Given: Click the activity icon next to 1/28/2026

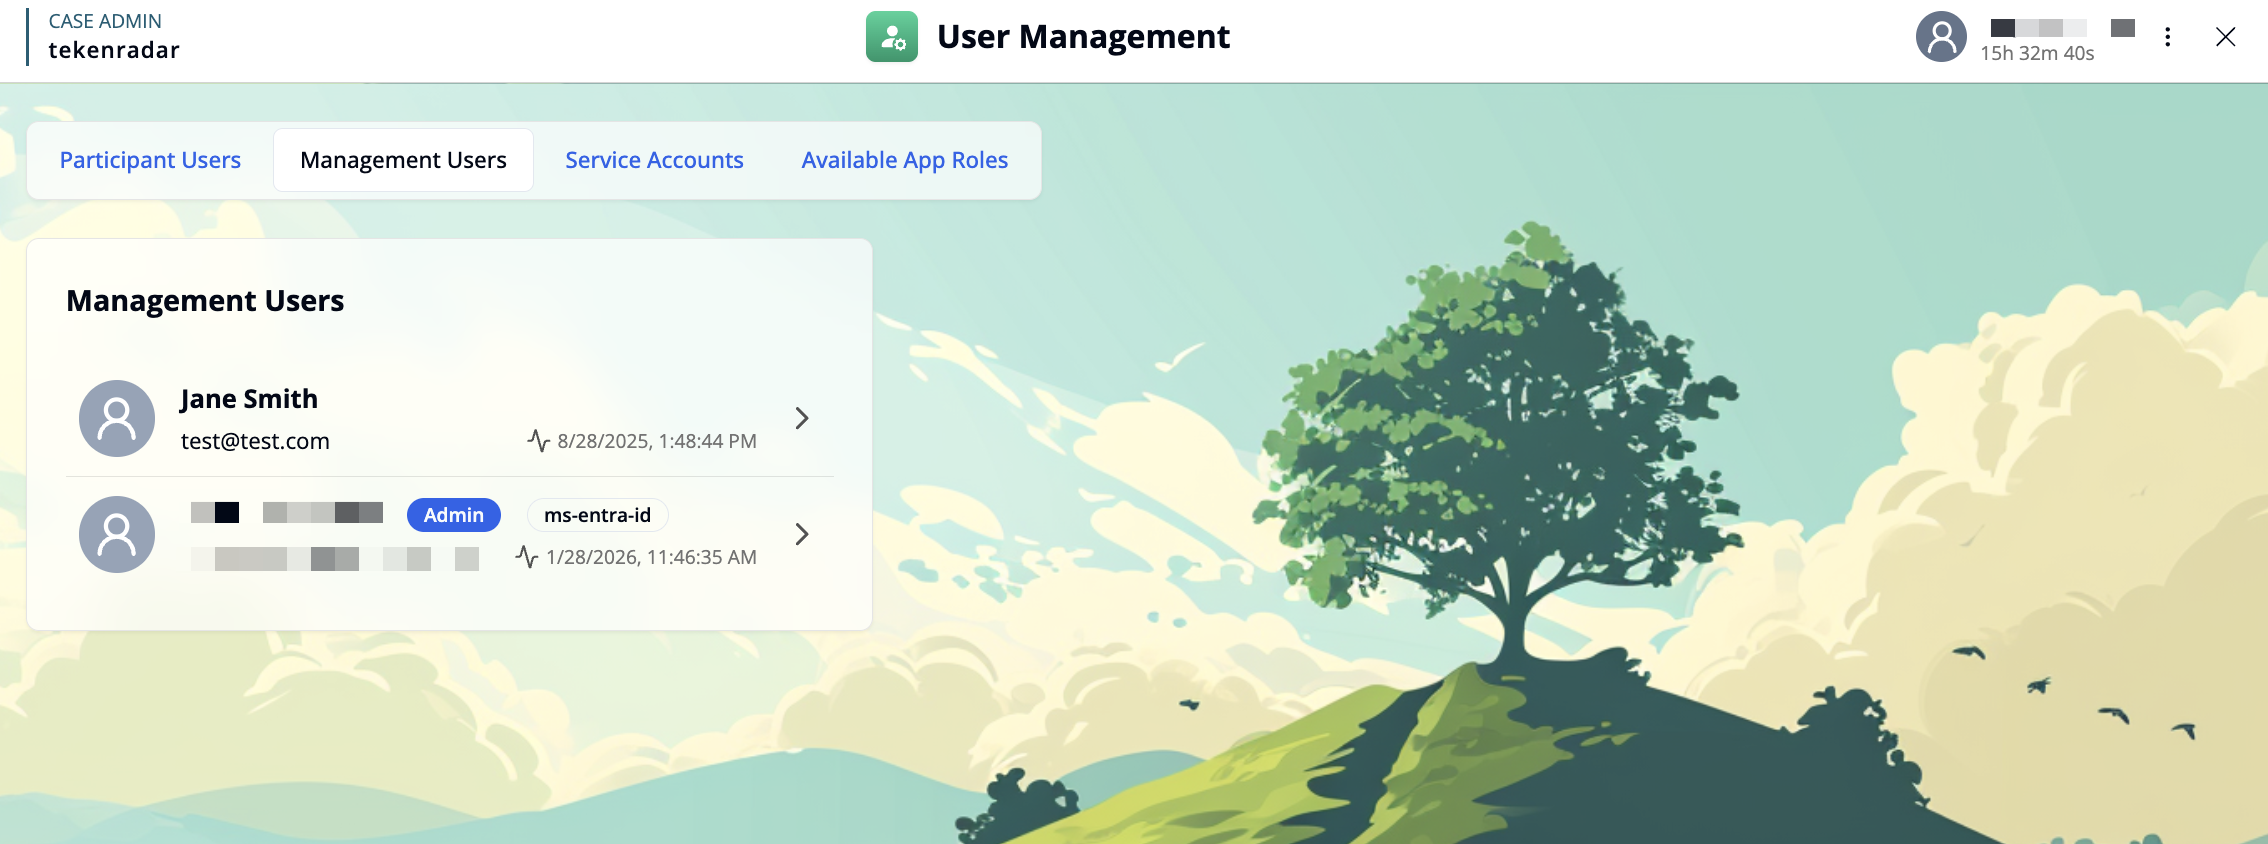Looking at the screenshot, I should (527, 557).
